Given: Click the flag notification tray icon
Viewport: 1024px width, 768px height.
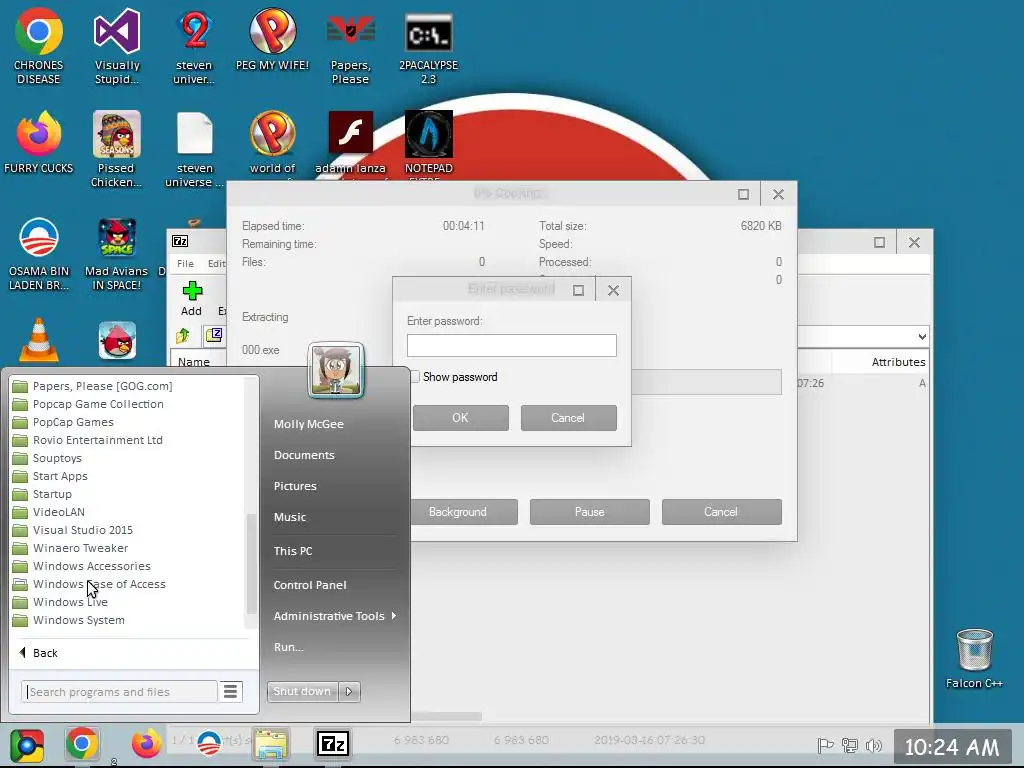Looking at the screenshot, I should coord(825,745).
